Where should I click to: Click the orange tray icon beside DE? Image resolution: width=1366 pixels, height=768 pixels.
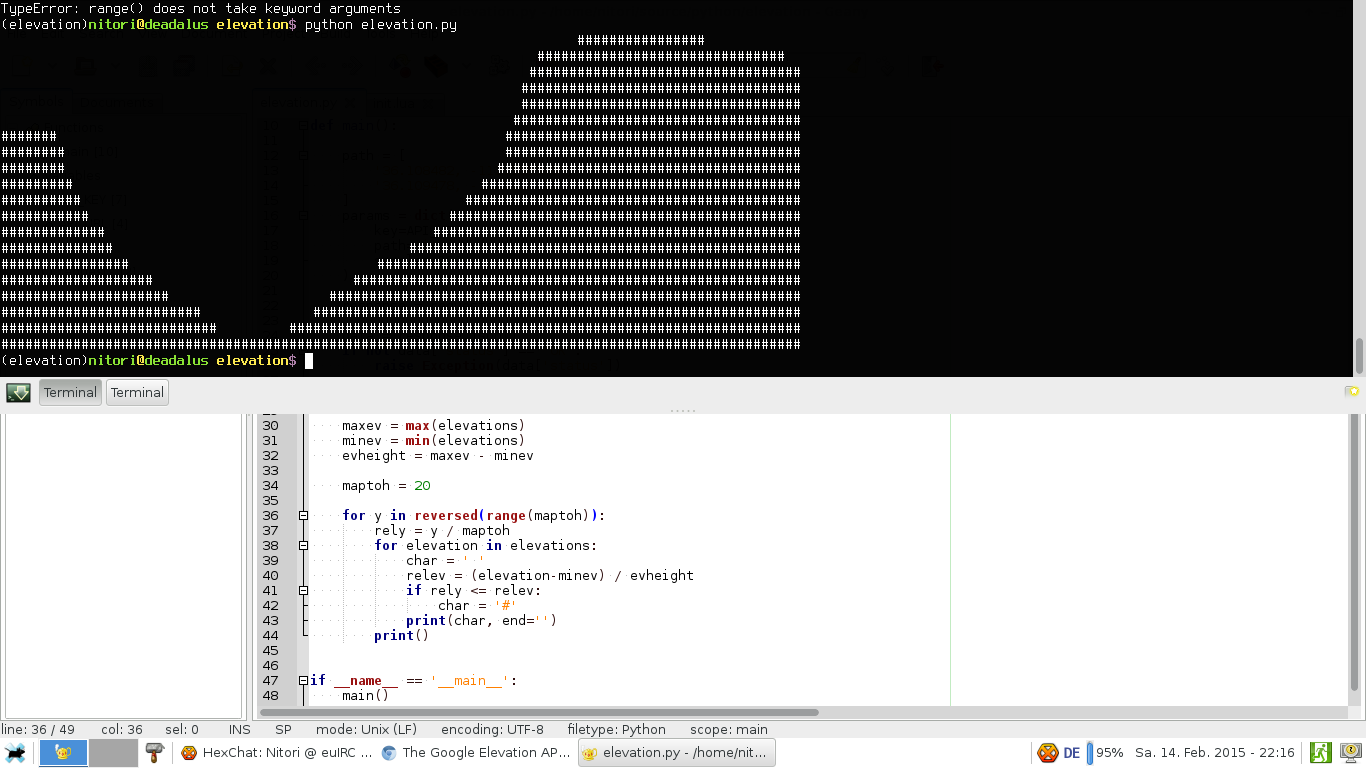pyautogui.click(x=1047, y=753)
